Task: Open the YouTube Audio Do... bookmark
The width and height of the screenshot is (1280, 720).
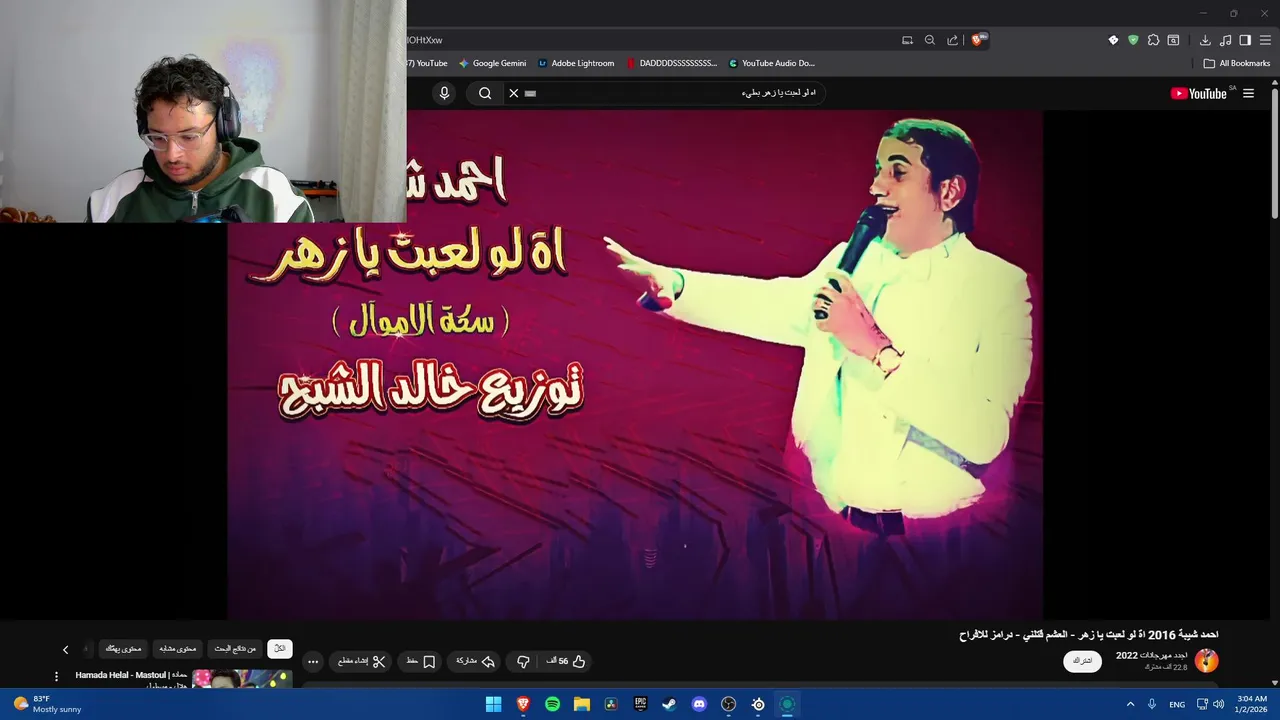Action: (772, 63)
